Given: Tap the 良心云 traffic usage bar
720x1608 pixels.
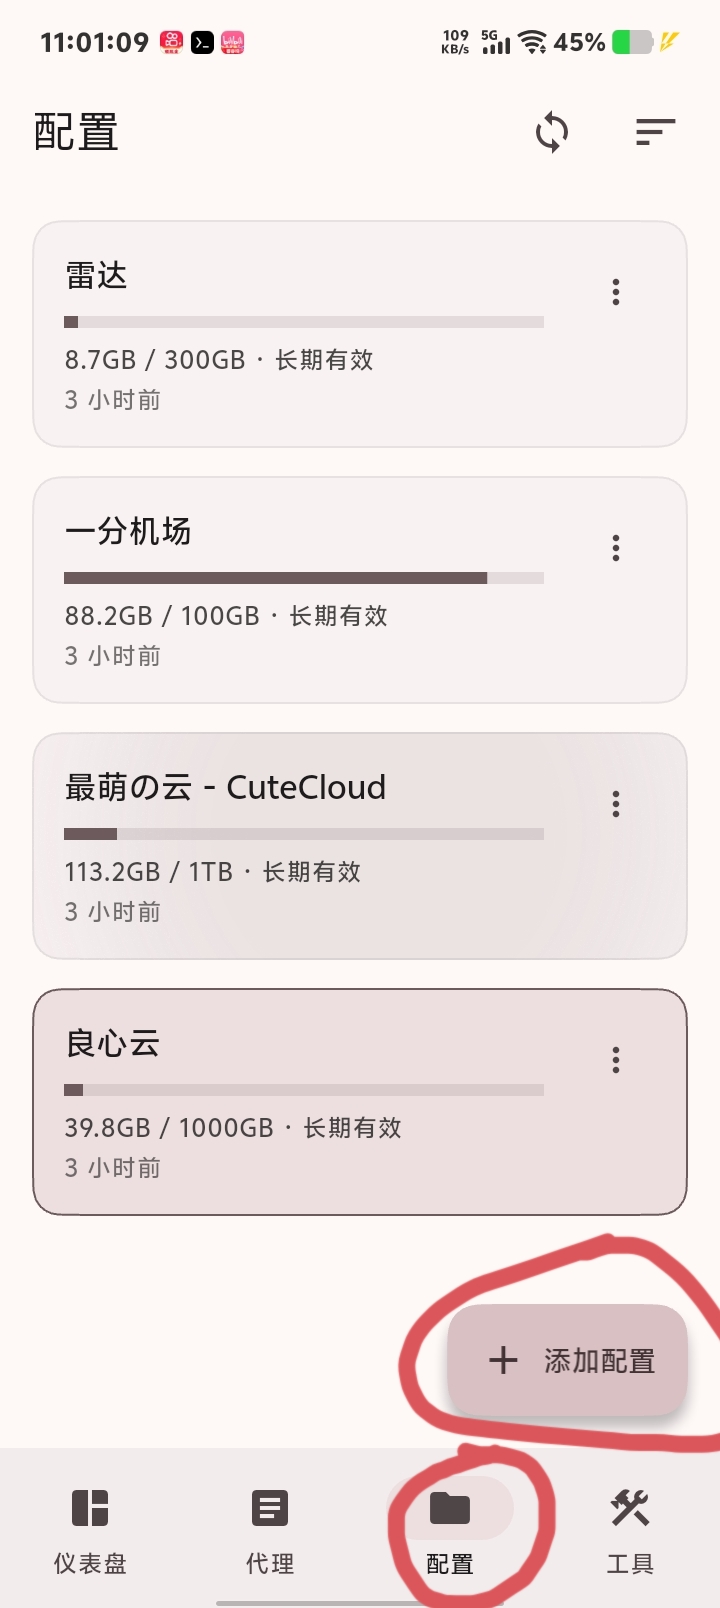Looking at the screenshot, I should [304, 1090].
